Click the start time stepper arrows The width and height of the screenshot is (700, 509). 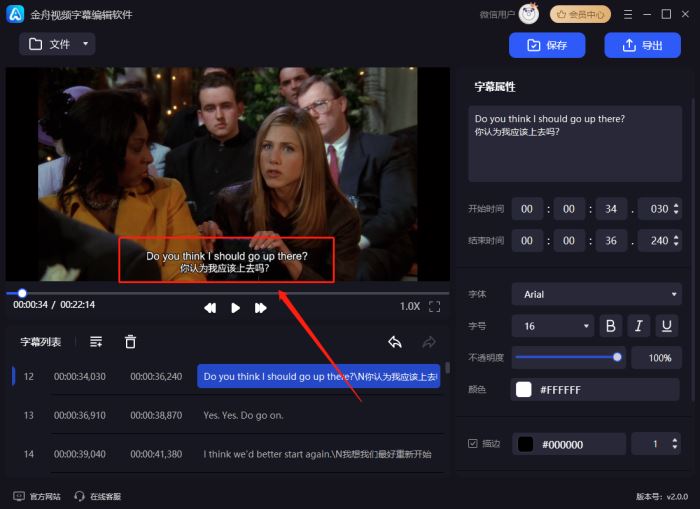point(676,209)
